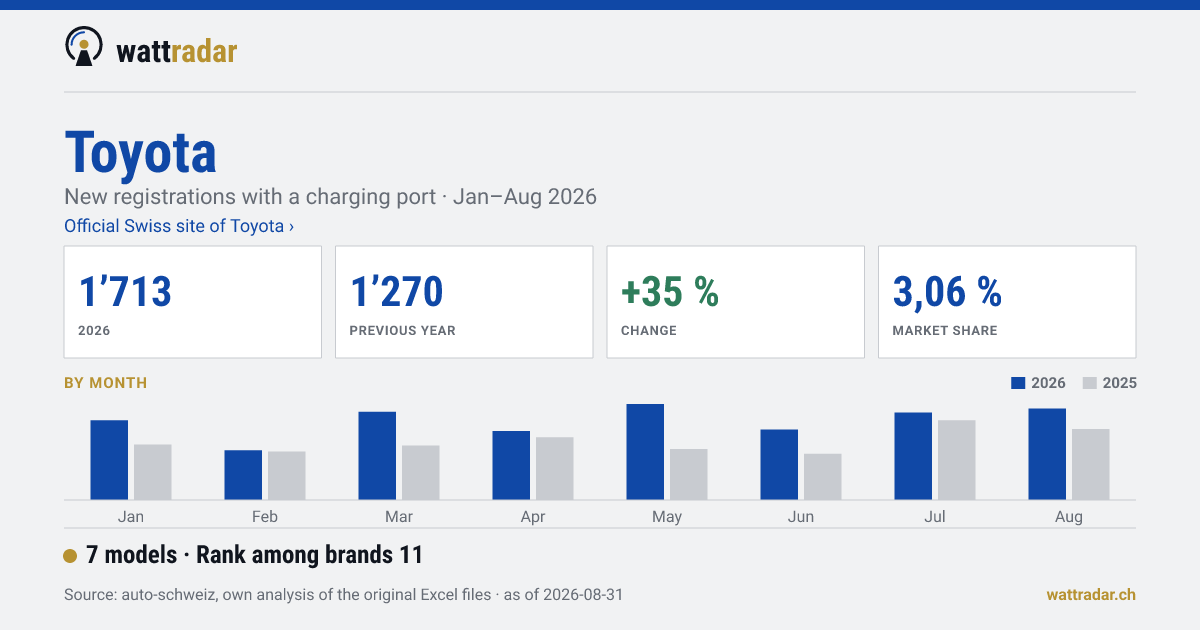Screen dimensions: 1200x630
Task: Select the Toyota heading
Action: (x=141, y=152)
